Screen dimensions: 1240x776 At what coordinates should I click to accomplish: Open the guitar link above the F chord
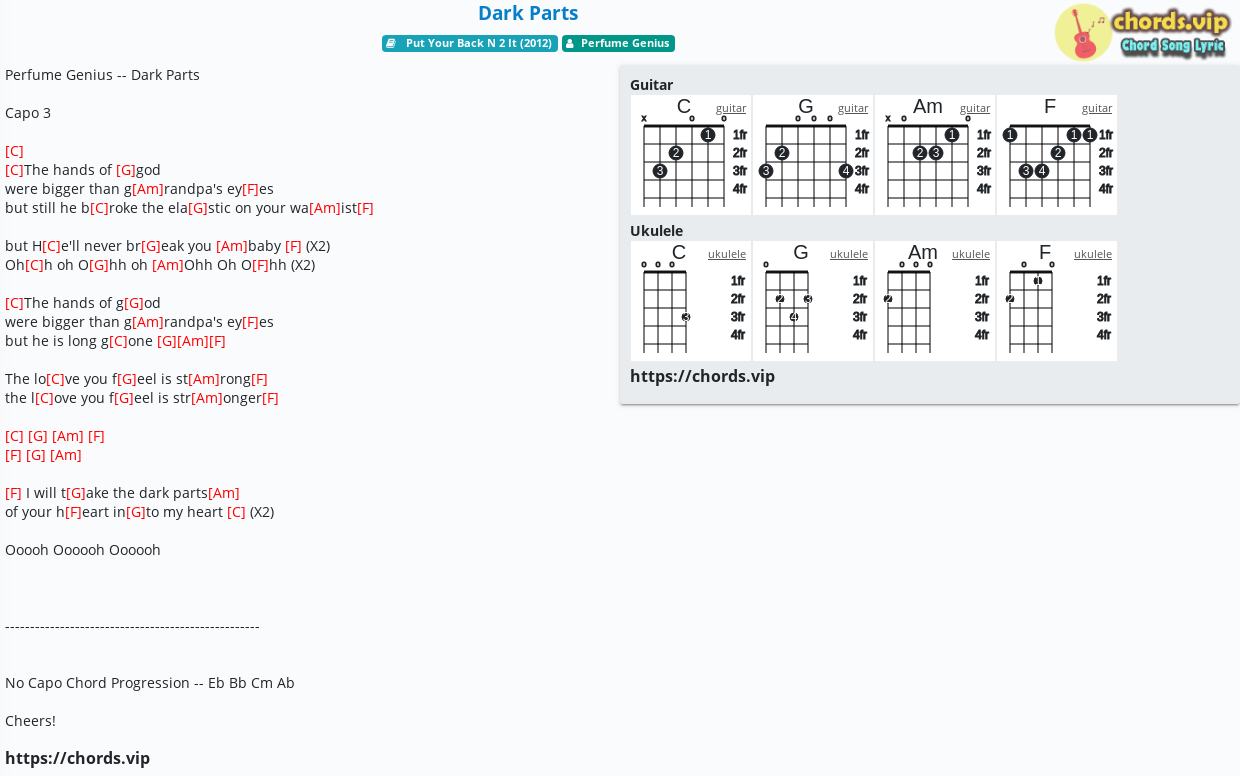point(1097,108)
